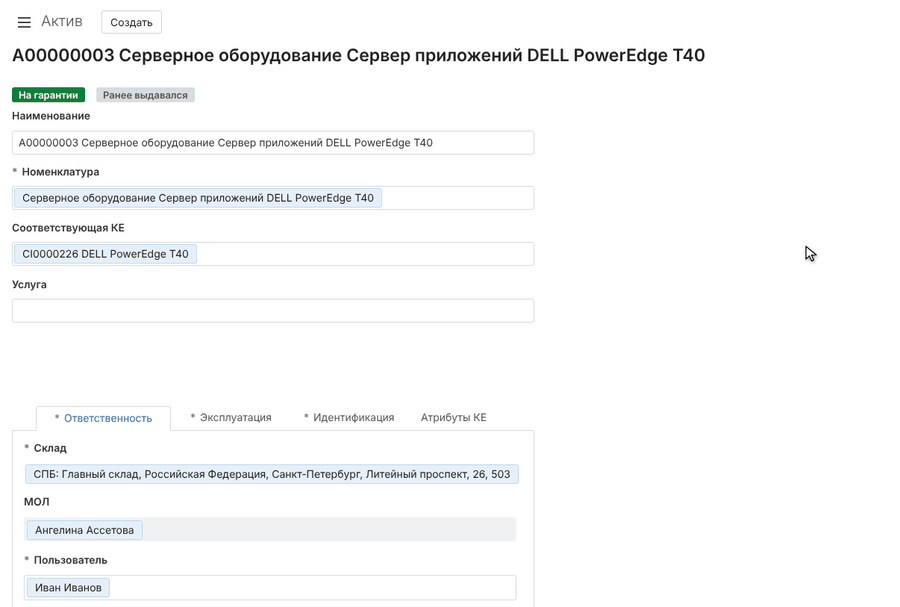Click the На гарантии status badge
The height and width of the screenshot is (607, 900).
(x=48, y=95)
